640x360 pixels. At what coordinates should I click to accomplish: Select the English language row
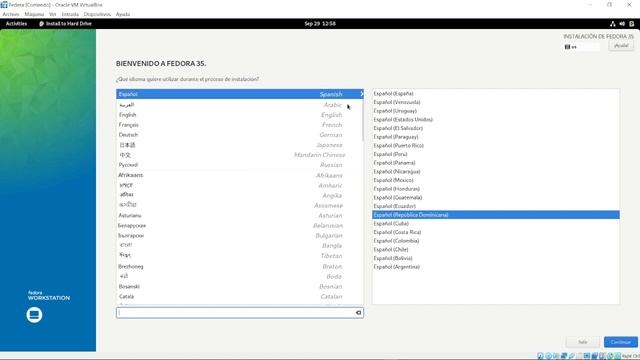pos(240,115)
